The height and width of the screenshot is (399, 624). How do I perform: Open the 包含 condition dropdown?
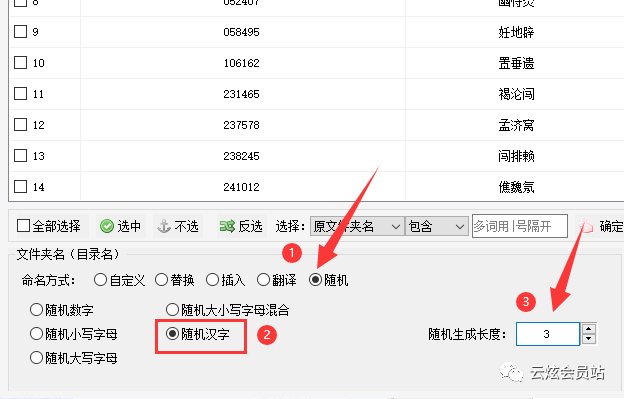437,226
